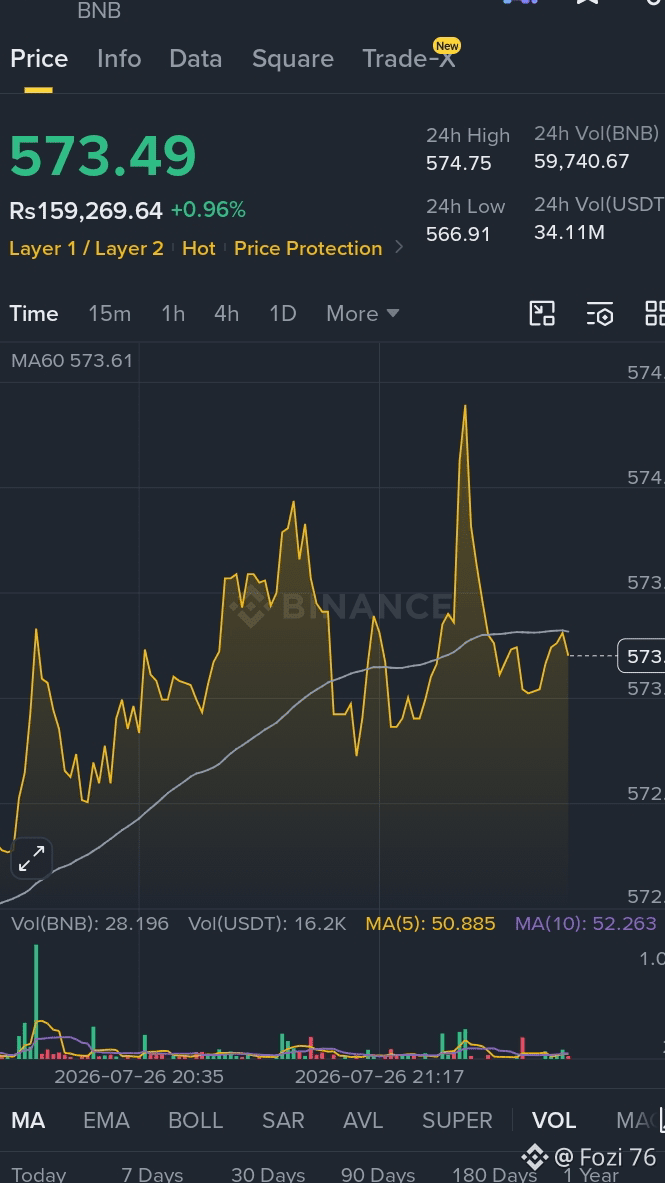665x1183 pixels.
Task: Switch chart interval to 4h
Action: pos(226,314)
